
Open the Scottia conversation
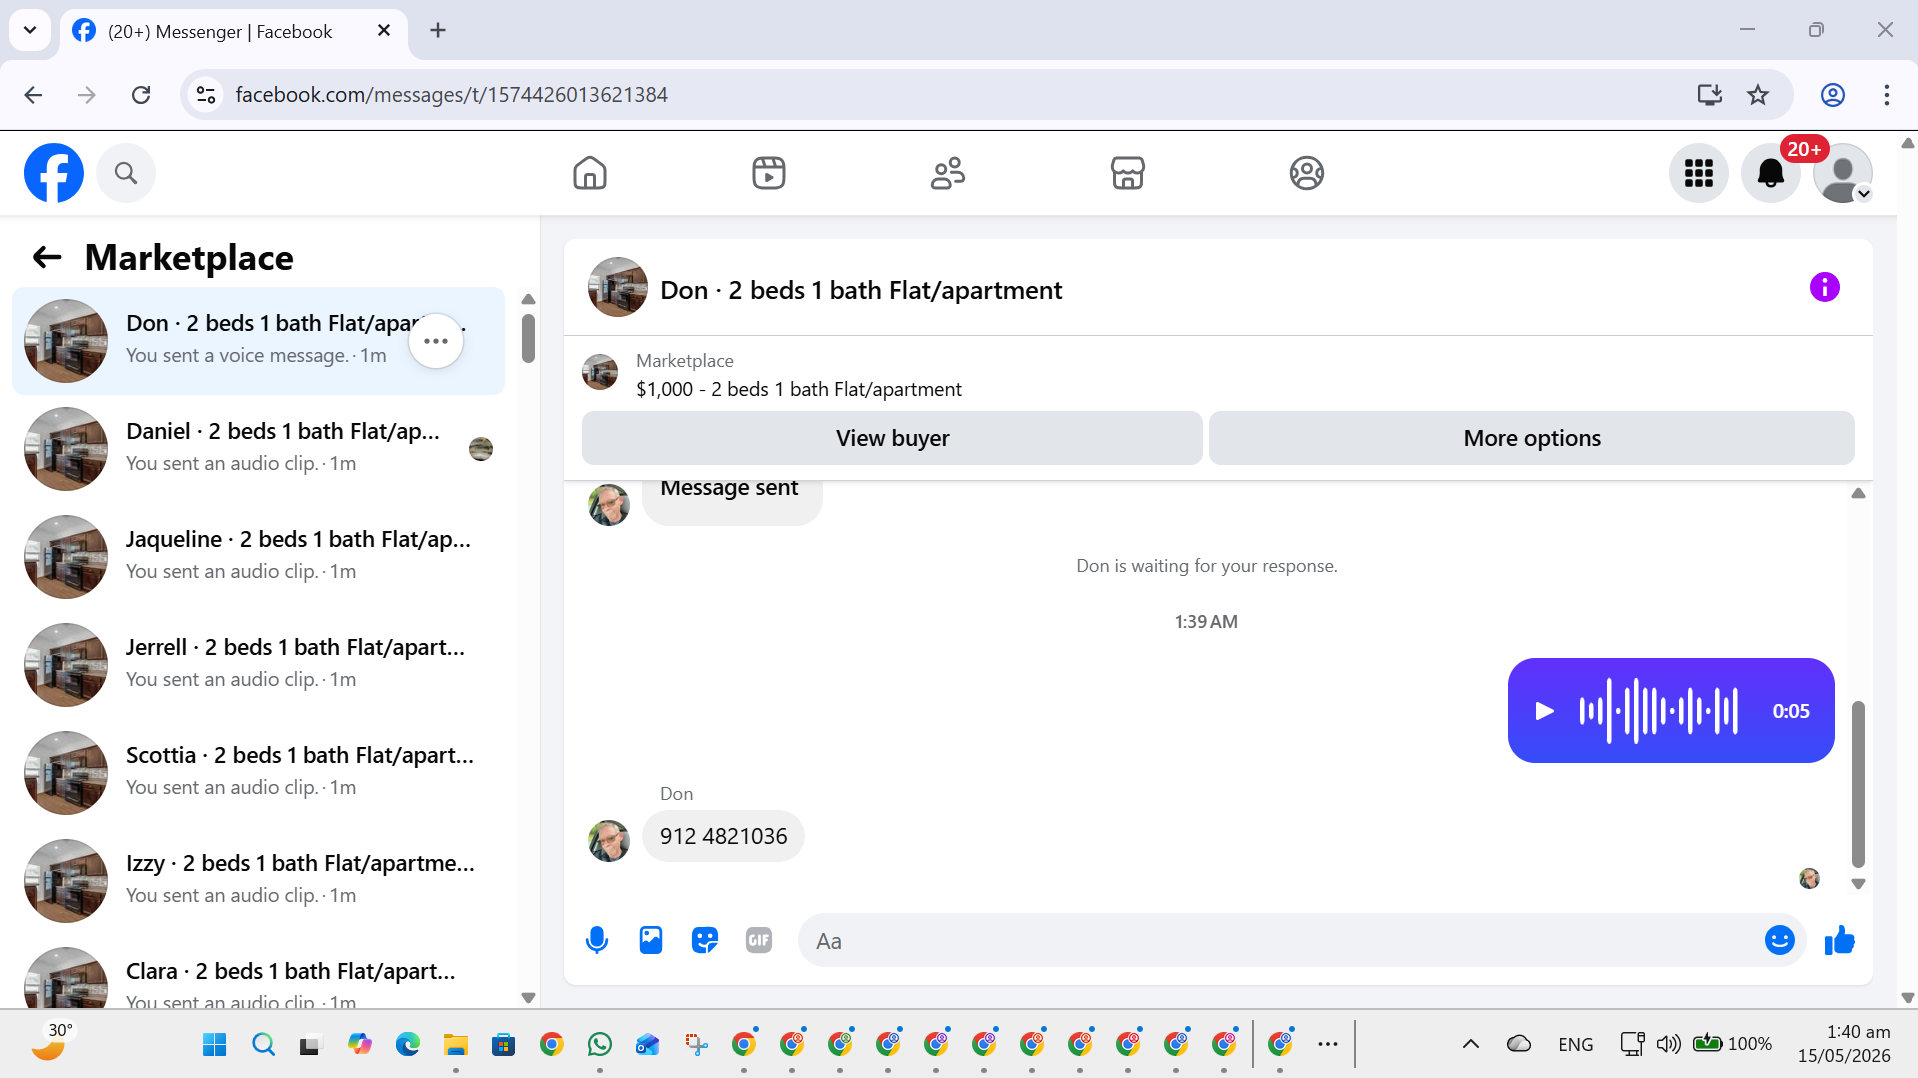coord(258,773)
